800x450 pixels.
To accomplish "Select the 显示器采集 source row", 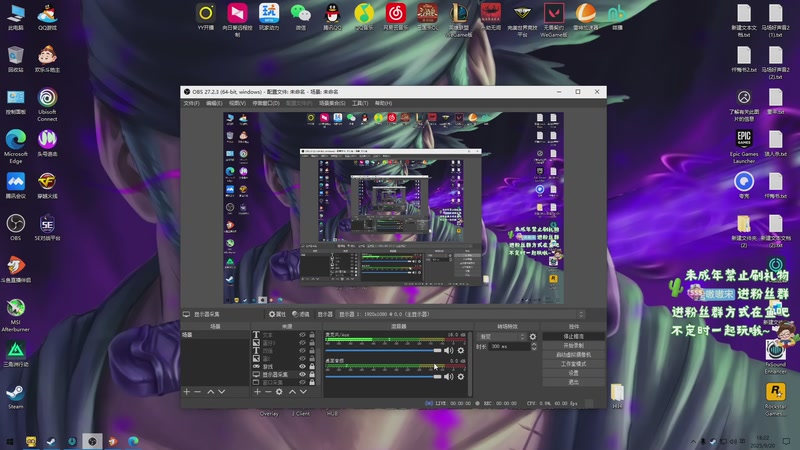I will click(x=284, y=374).
